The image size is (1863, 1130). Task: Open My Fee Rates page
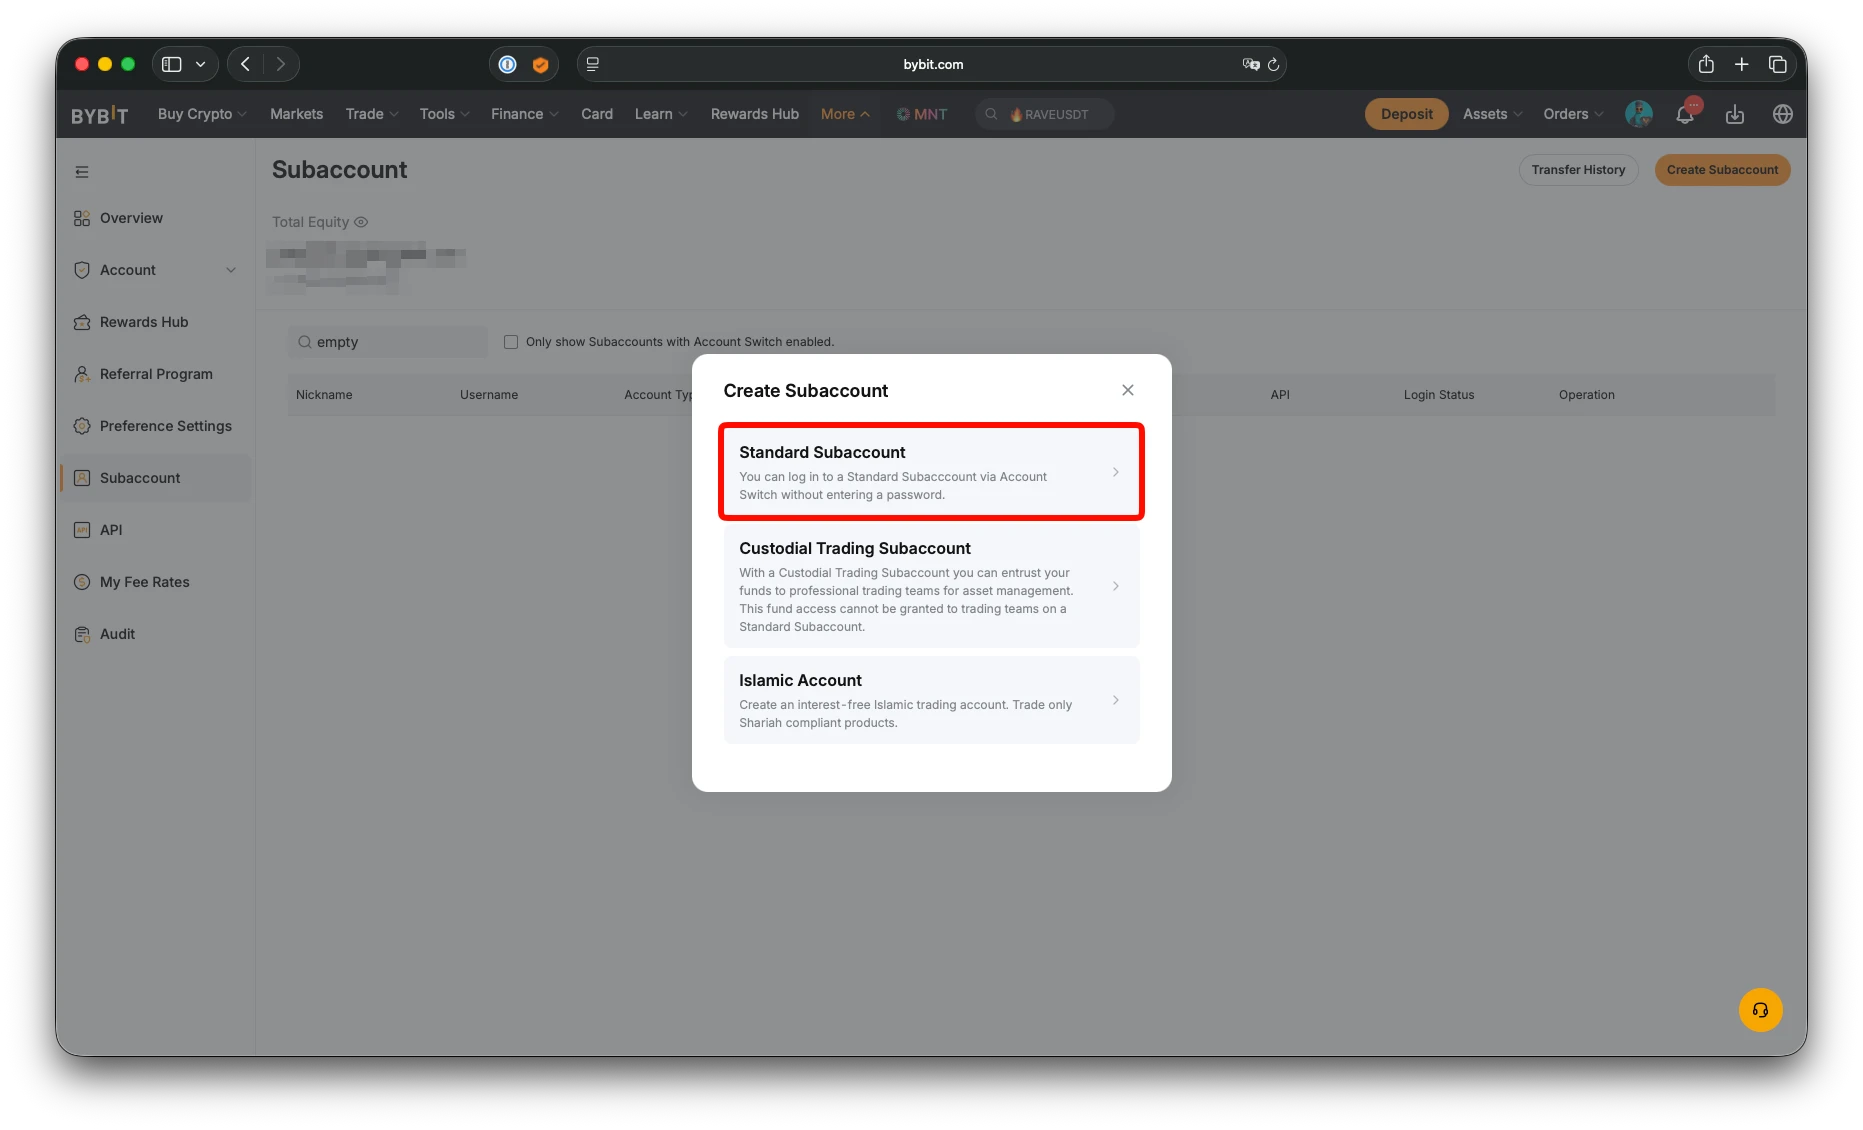144,582
